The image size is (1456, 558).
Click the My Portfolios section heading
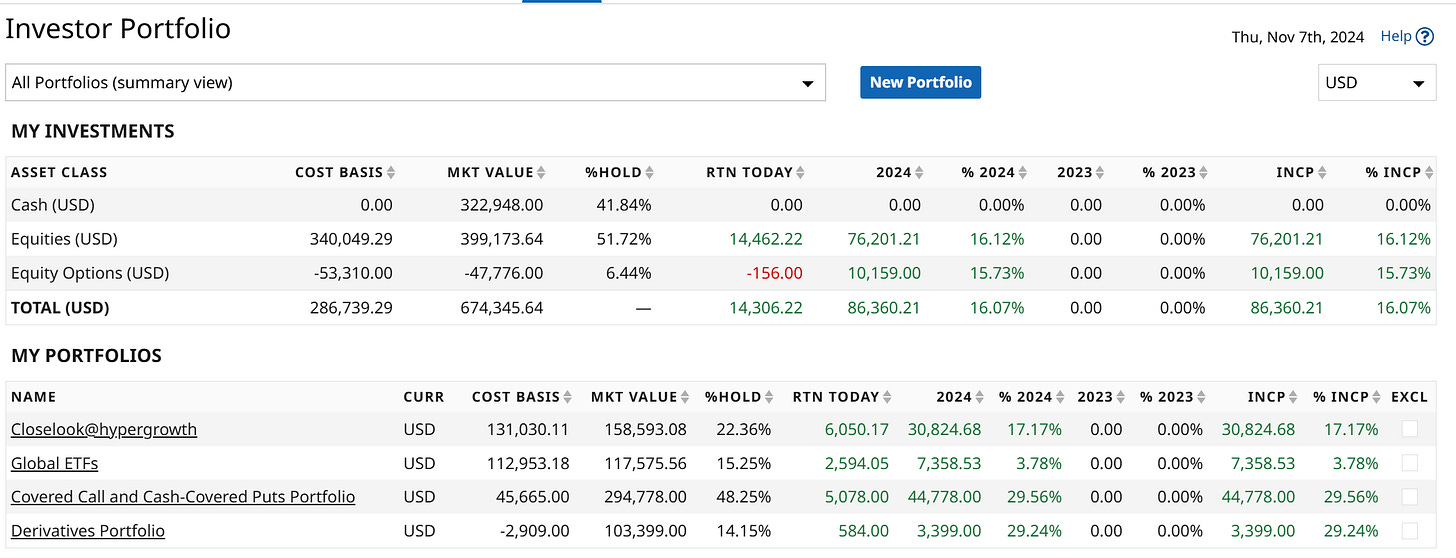pyautogui.click(x=86, y=355)
